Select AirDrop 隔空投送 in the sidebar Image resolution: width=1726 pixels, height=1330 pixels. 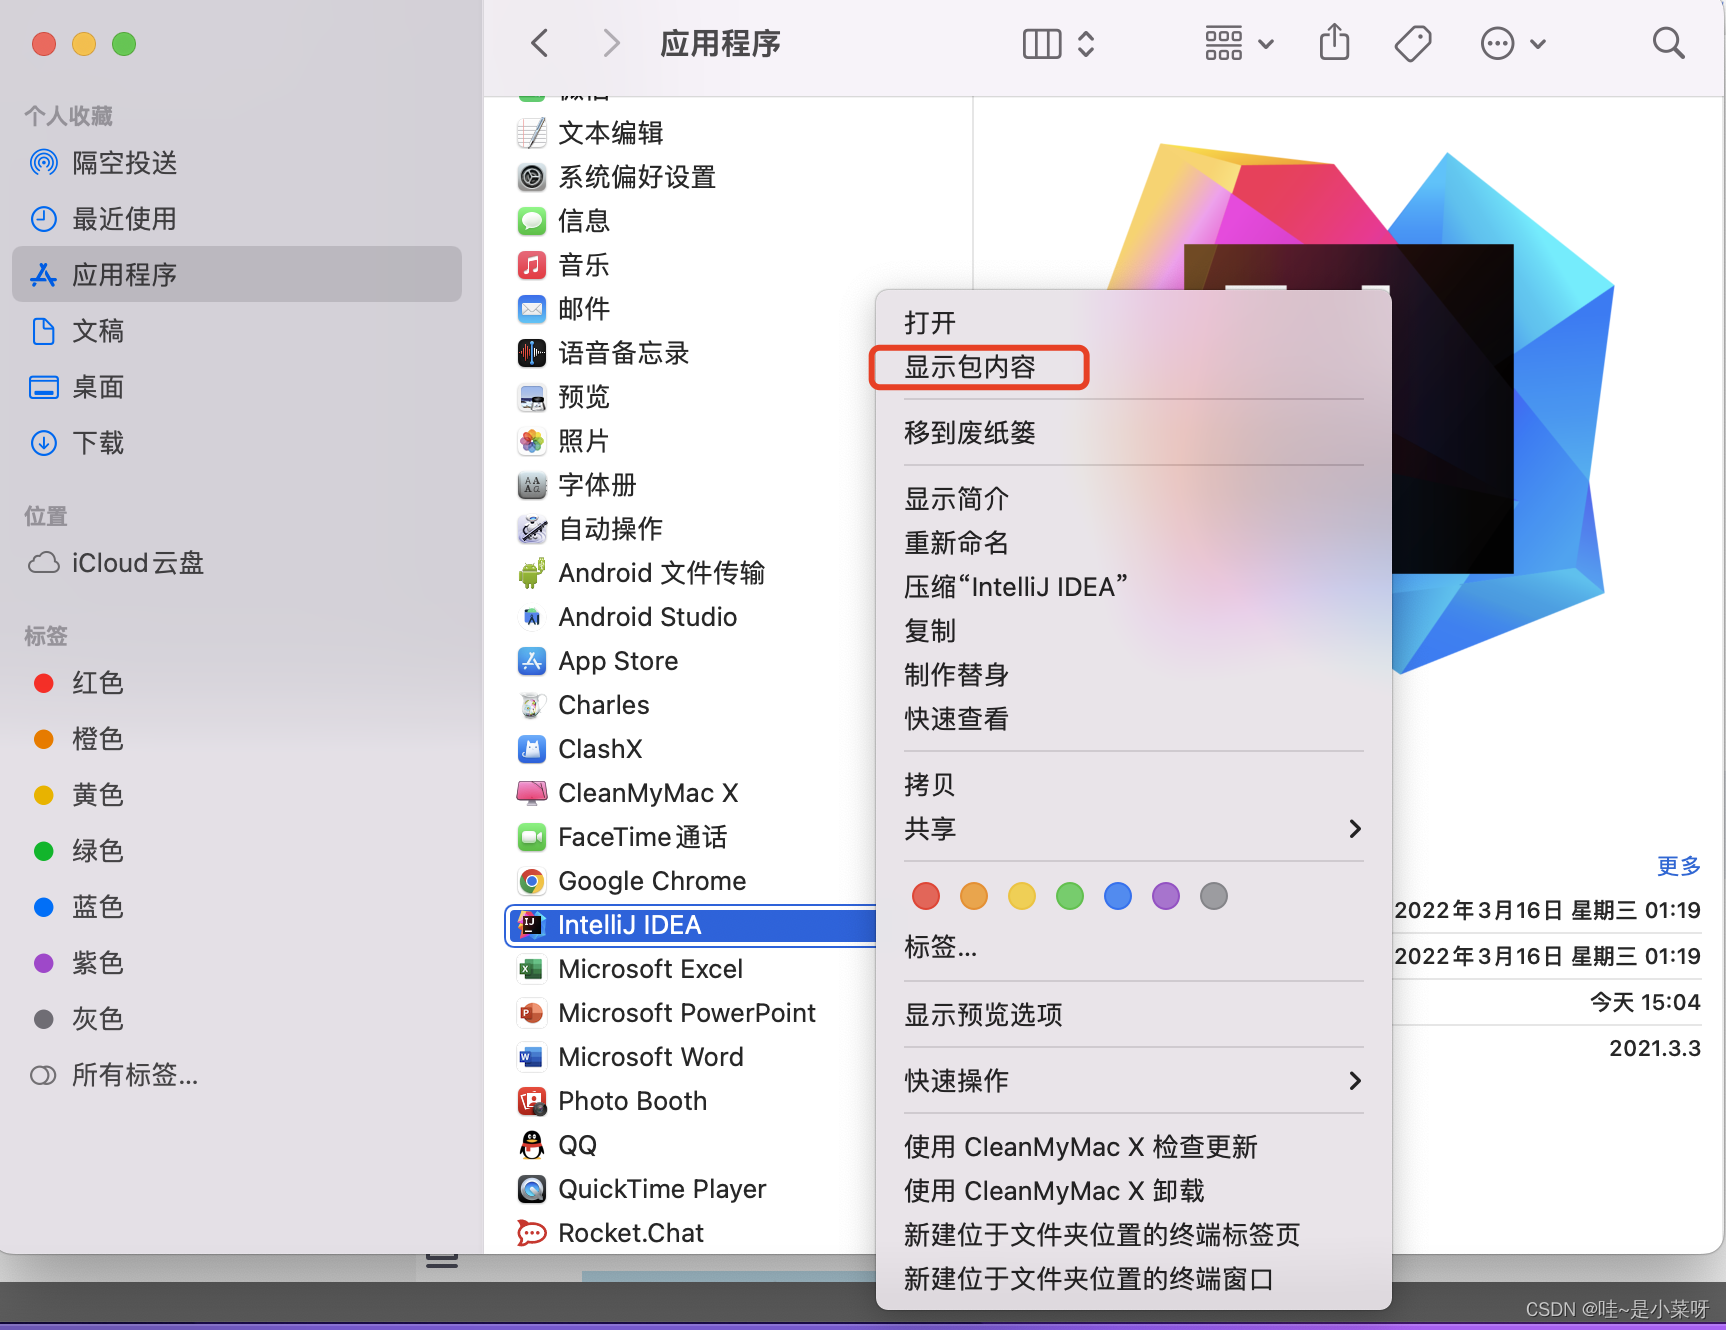tap(237, 163)
